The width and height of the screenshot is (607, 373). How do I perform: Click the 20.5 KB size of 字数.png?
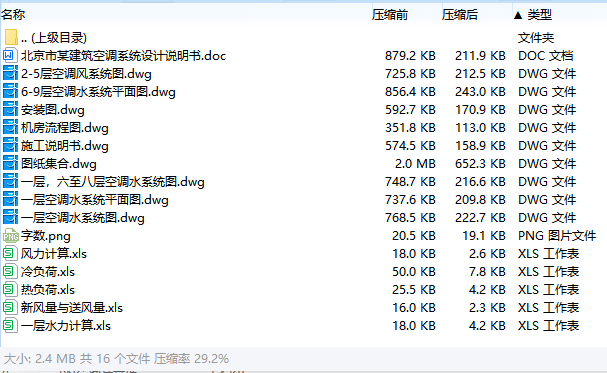(x=414, y=236)
